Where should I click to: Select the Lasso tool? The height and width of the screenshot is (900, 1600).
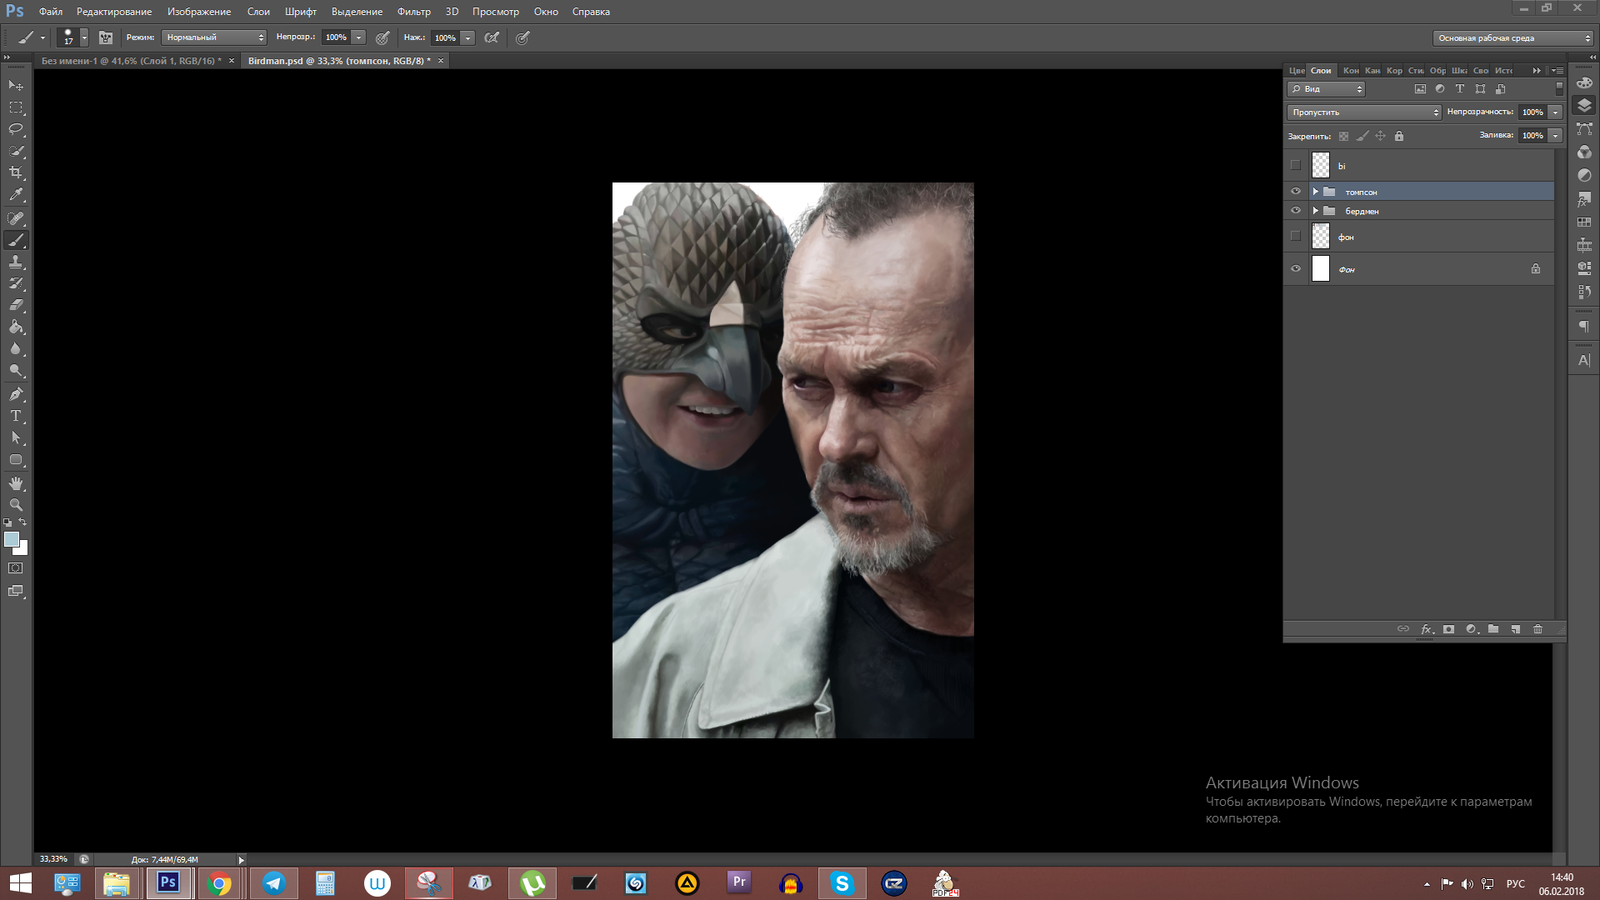(x=16, y=129)
